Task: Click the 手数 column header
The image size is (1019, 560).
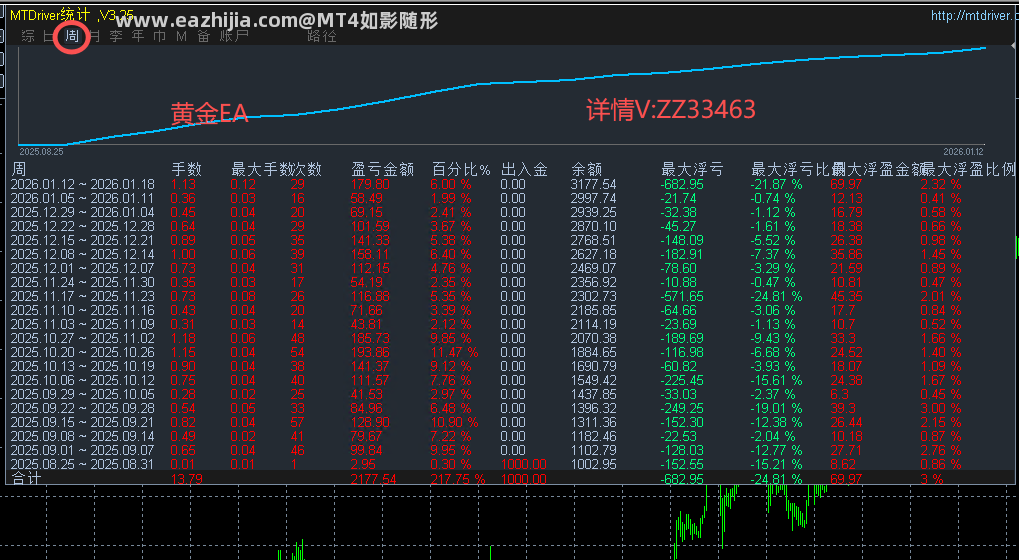Action: click(187, 170)
